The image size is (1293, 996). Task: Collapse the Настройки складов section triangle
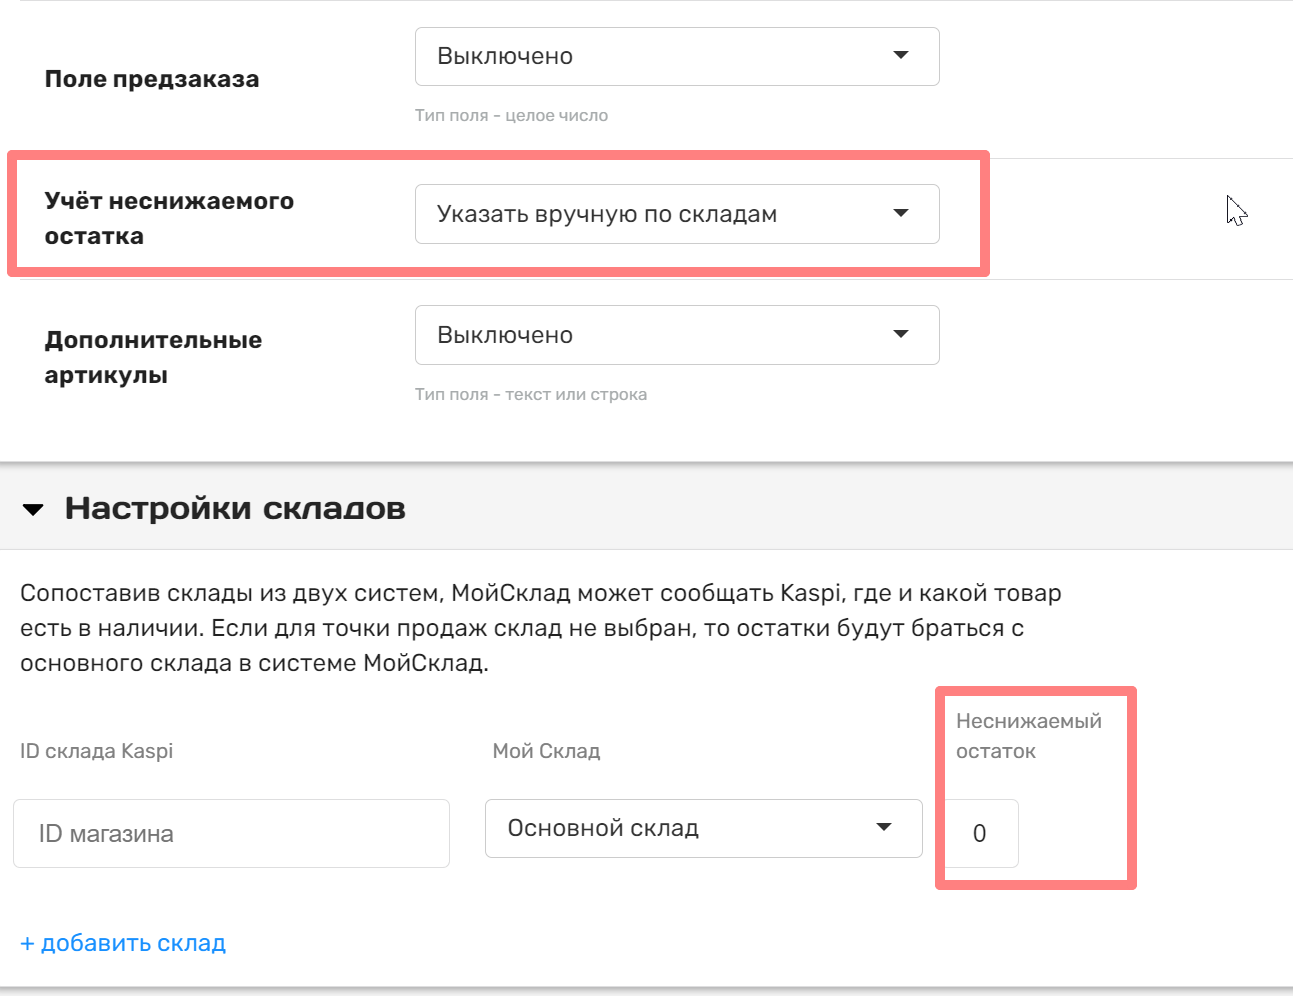pyautogui.click(x=33, y=510)
